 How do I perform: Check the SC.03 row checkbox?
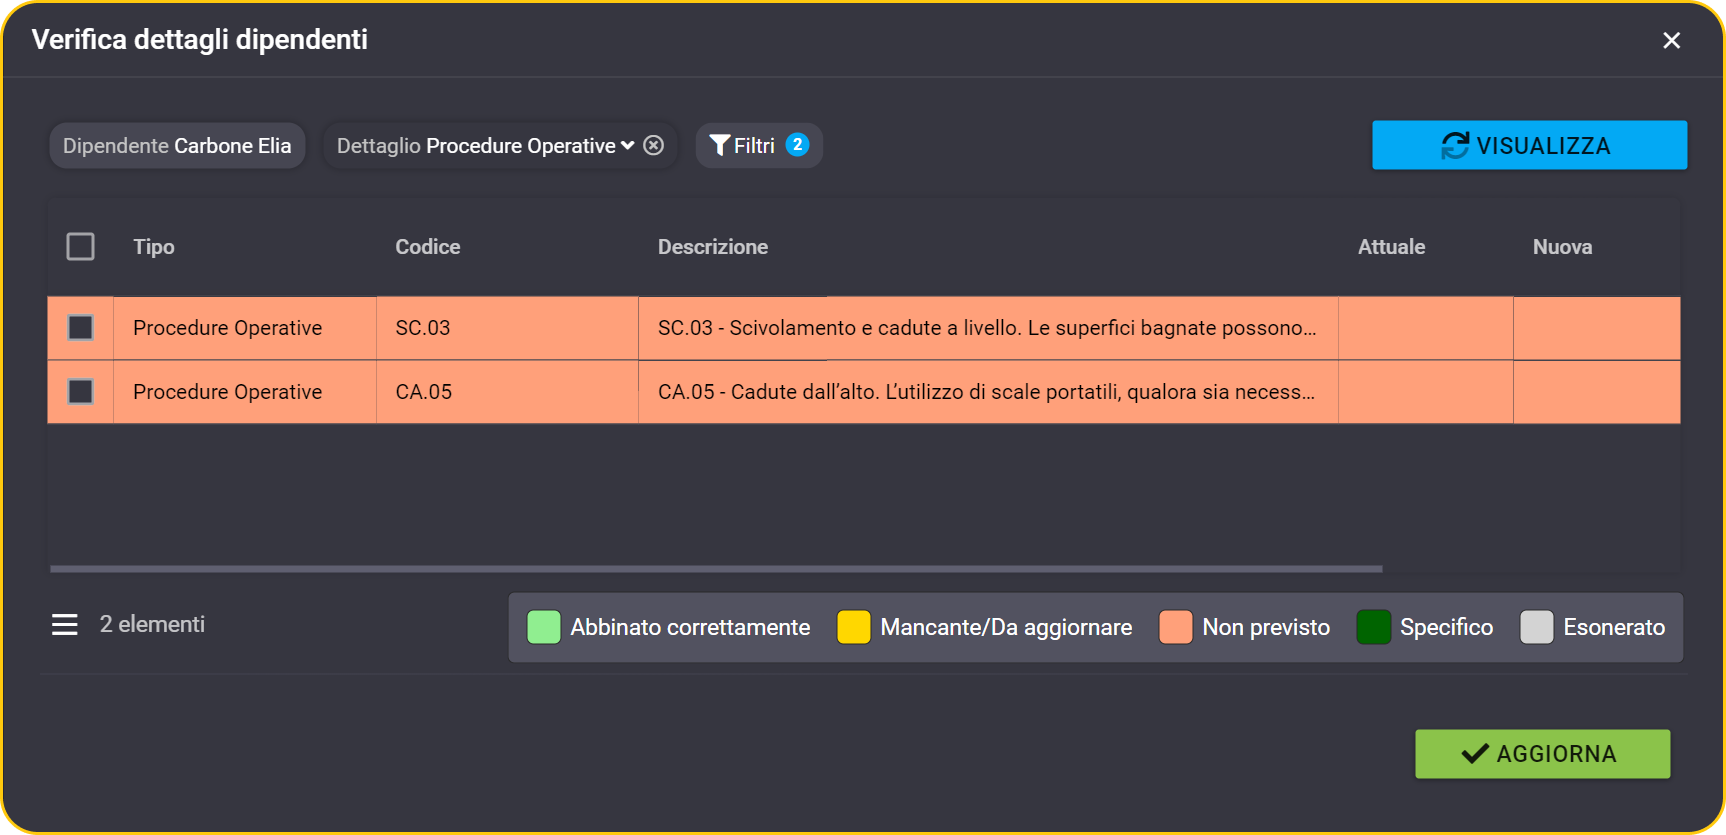(x=81, y=328)
